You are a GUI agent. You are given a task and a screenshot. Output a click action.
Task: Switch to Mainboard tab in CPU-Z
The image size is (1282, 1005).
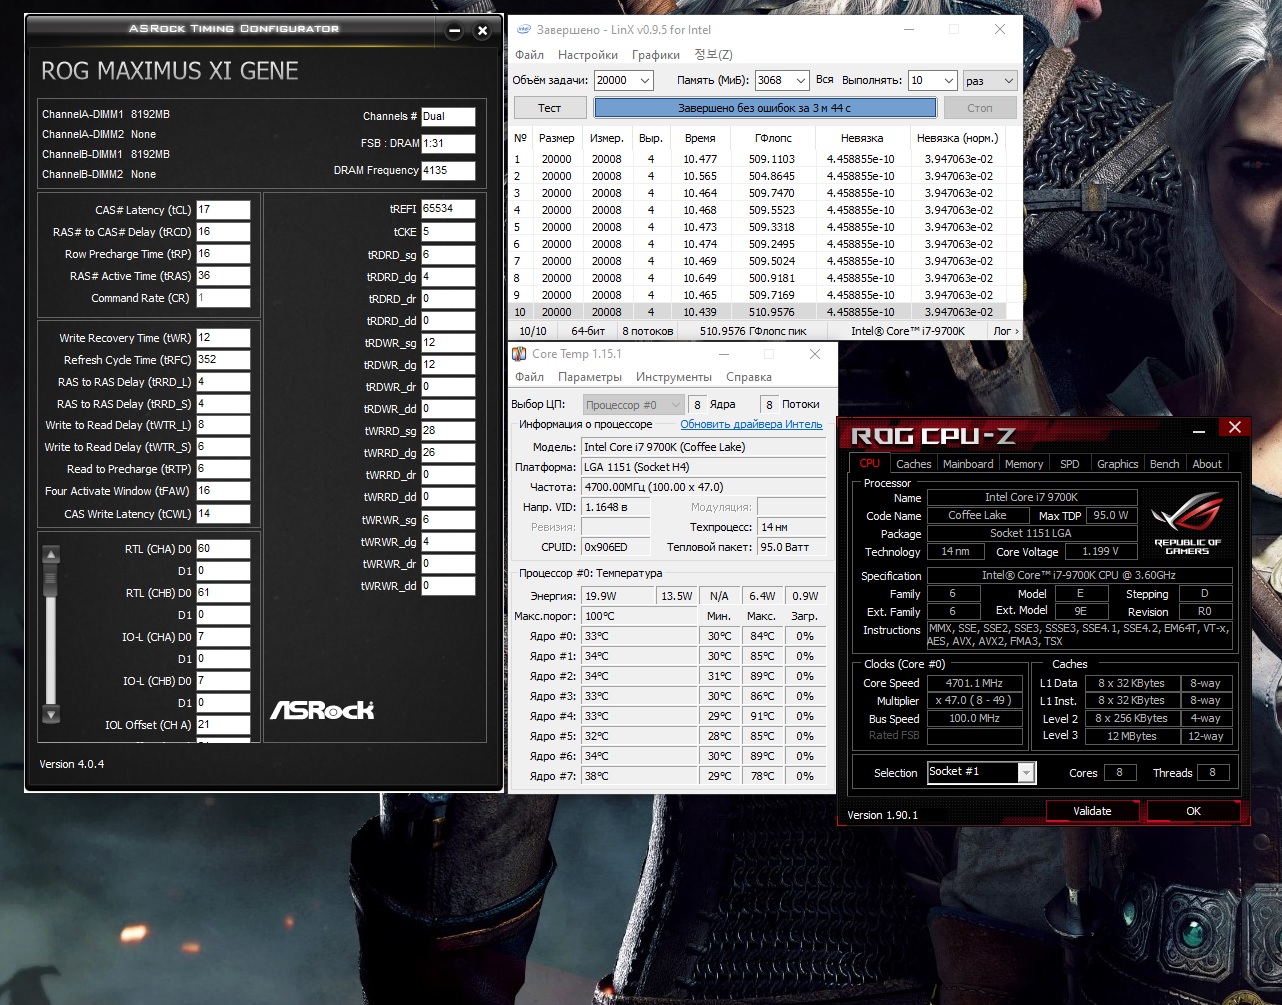click(x=968, y=464)
